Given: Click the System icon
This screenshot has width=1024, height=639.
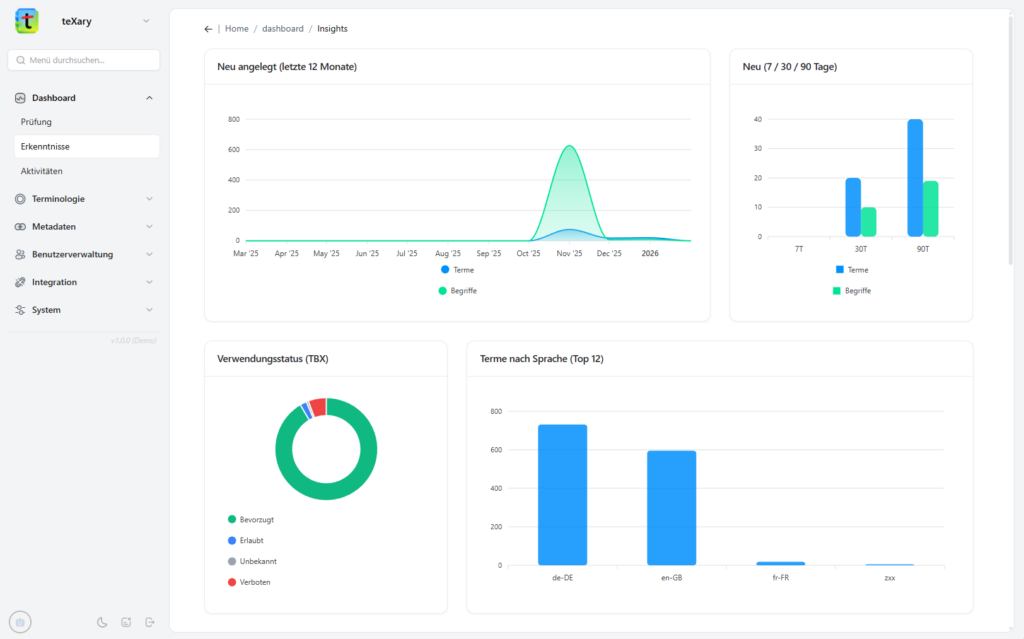Looking at the screenshot, I should click(18, 310).
